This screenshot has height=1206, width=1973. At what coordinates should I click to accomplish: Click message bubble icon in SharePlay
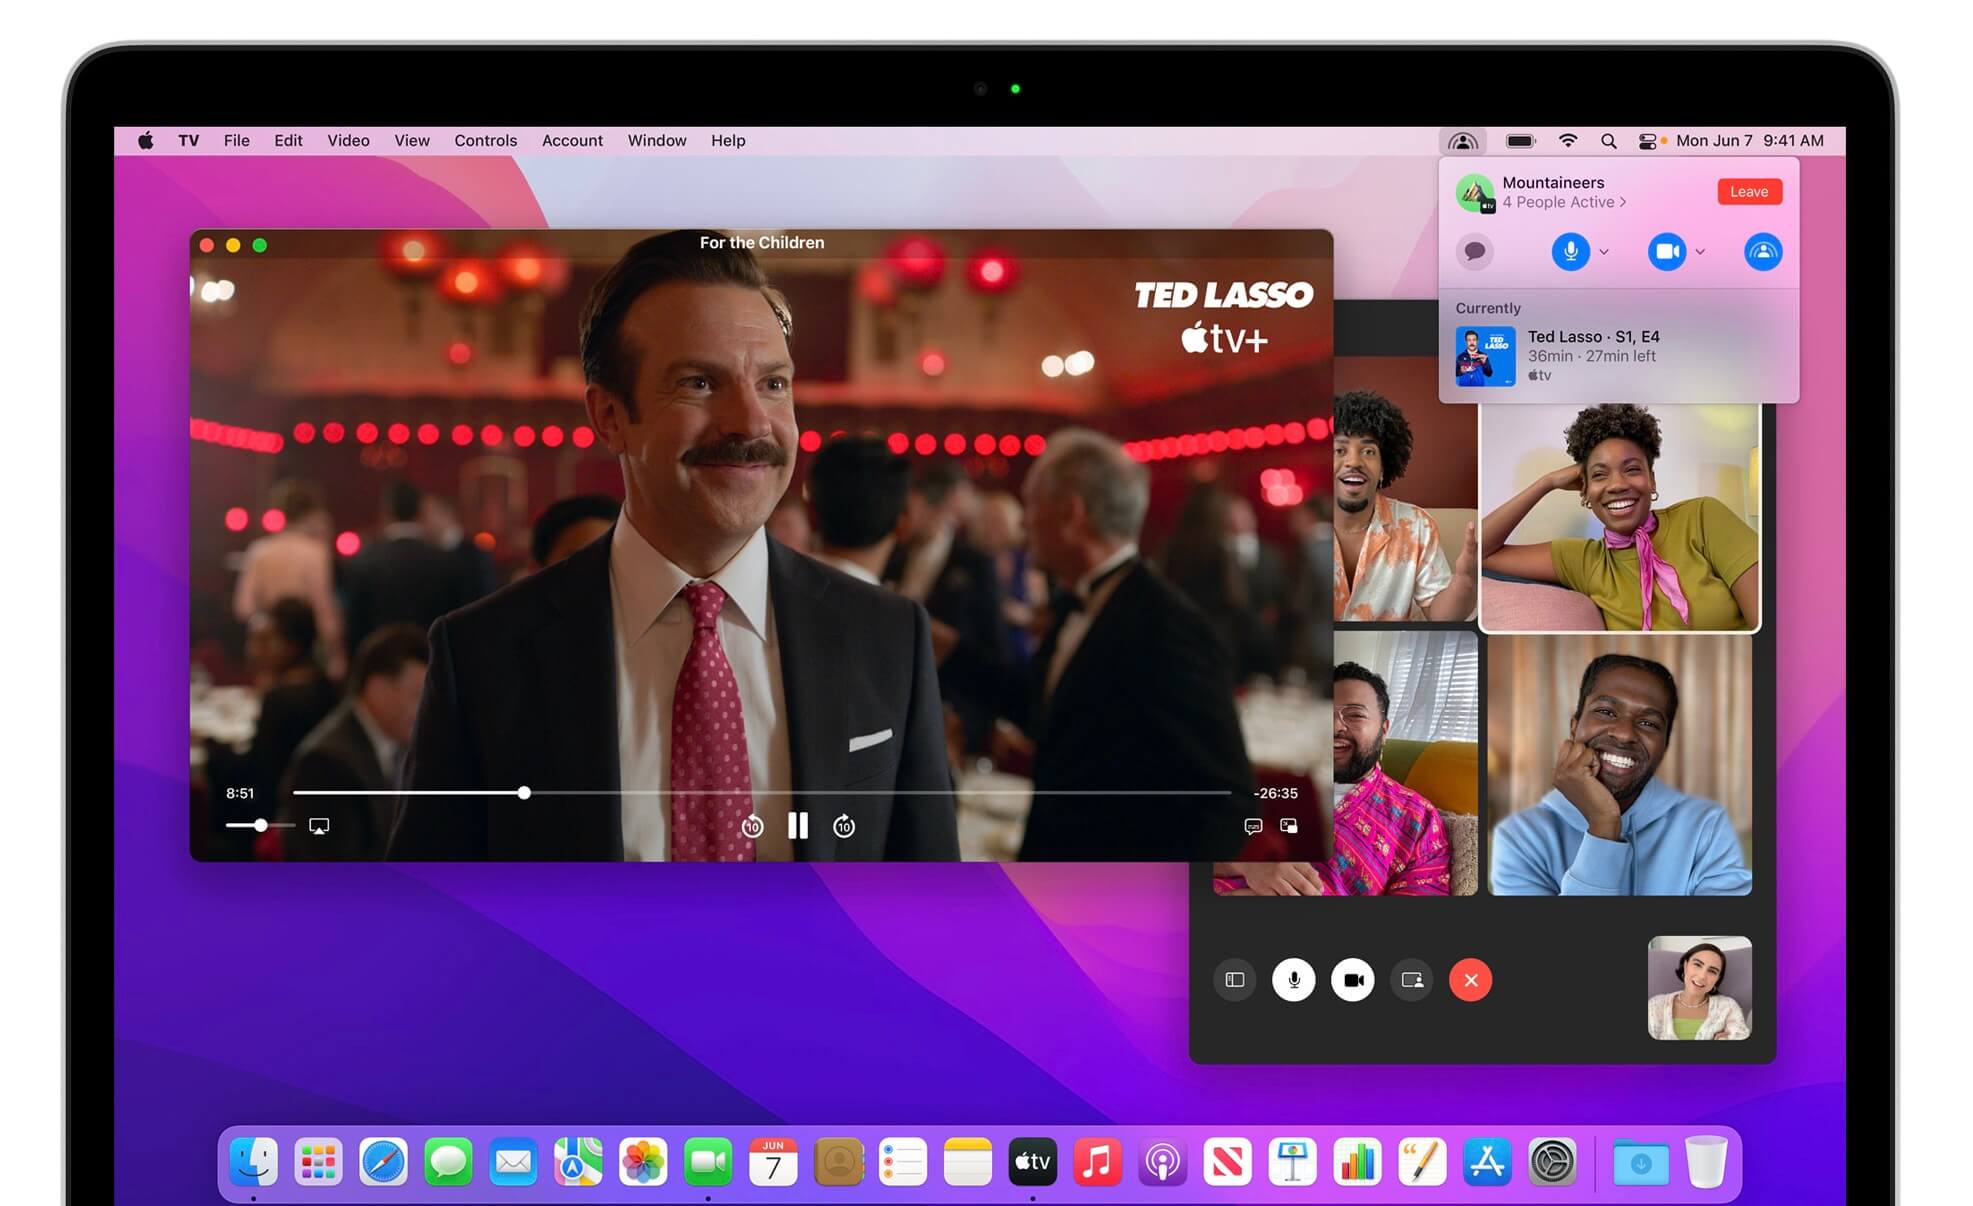(1474, 249)
